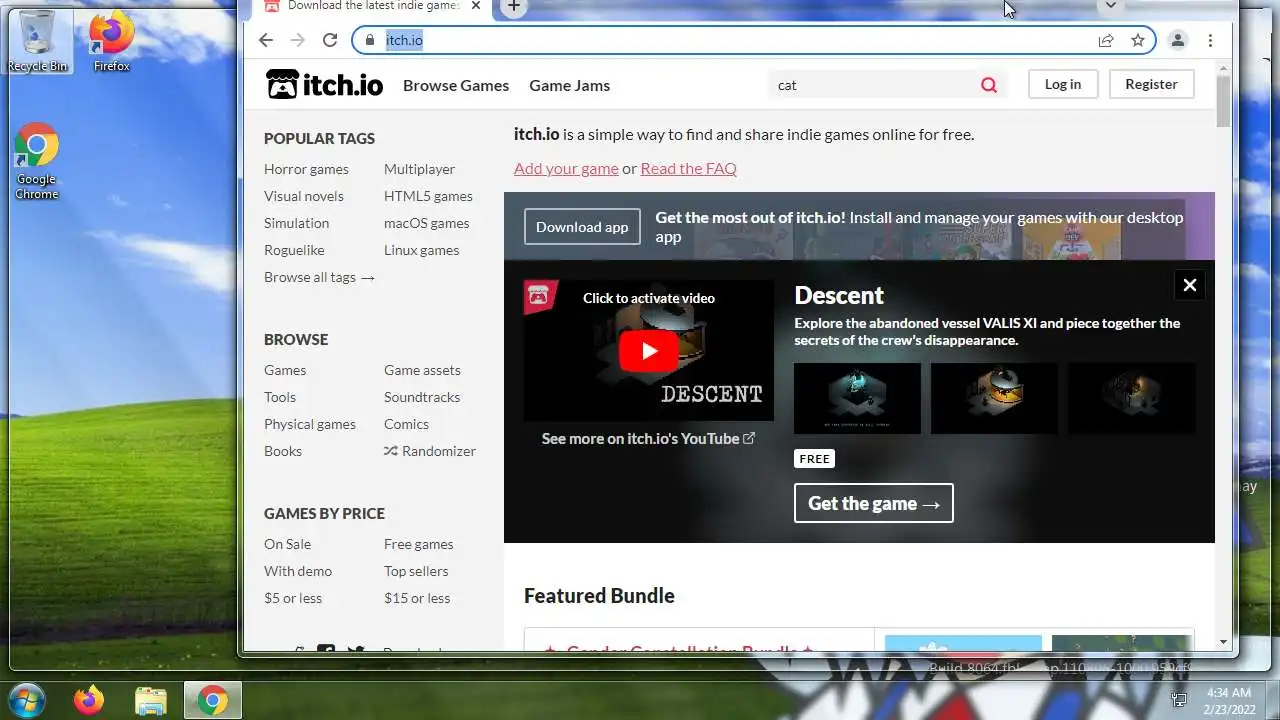Click the taskbar clock showing 4:34 AM
Image resolution: width=1280 pixels, height=720 pixels.
(x=1229, y=700)
